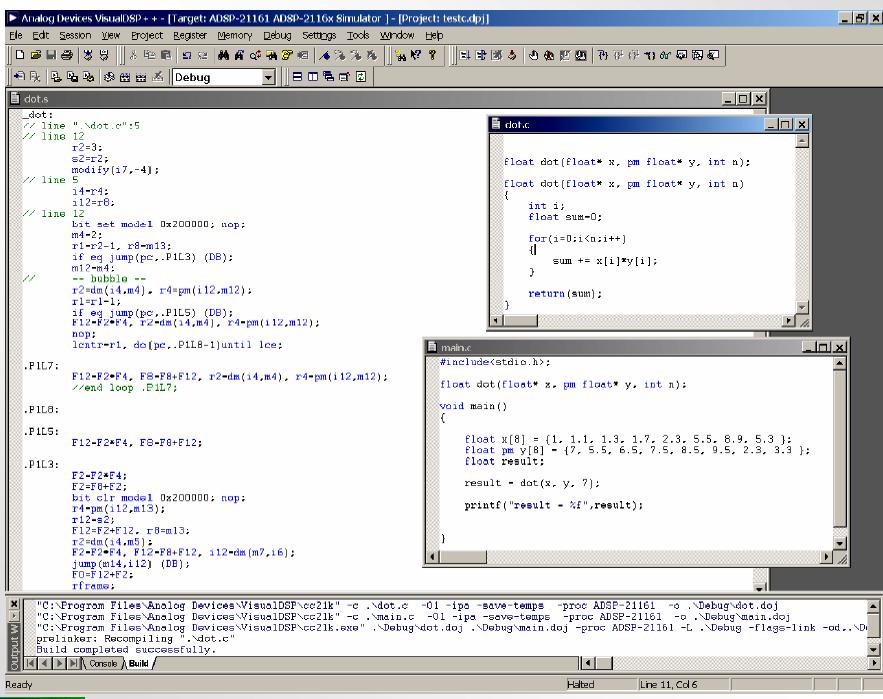Open the Session menu
The image size is (883, 699).
click(75, 35)
